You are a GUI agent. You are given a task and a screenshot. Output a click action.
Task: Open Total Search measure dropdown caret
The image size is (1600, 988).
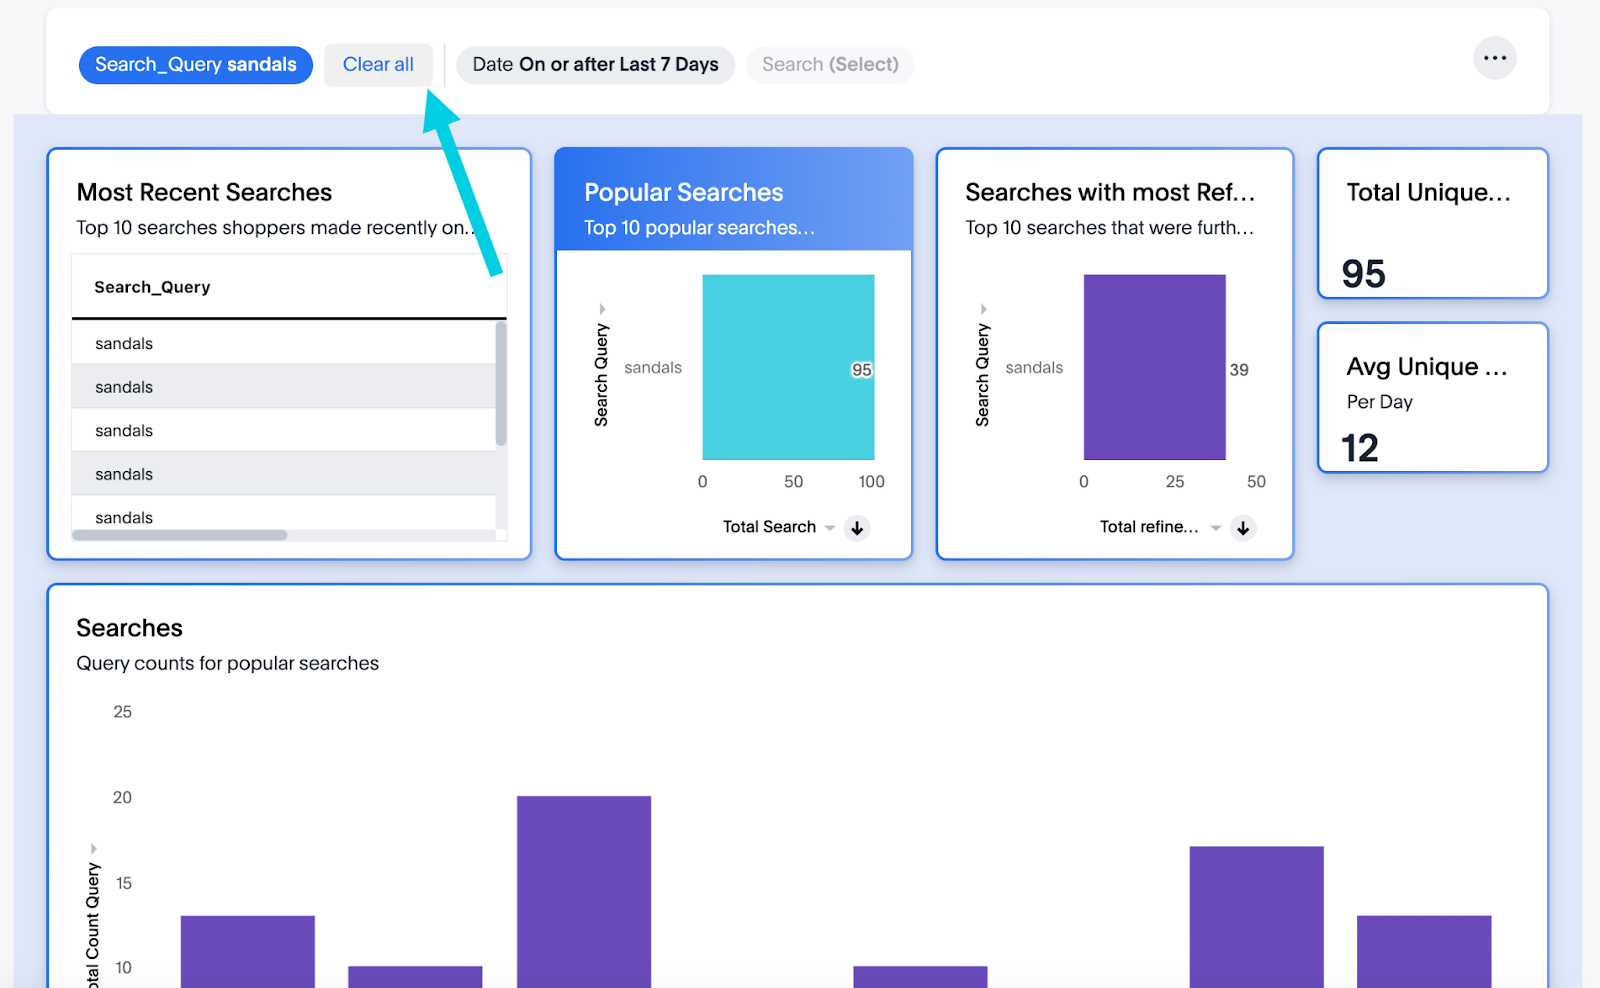pyautogui.click(x=830, y=528)
